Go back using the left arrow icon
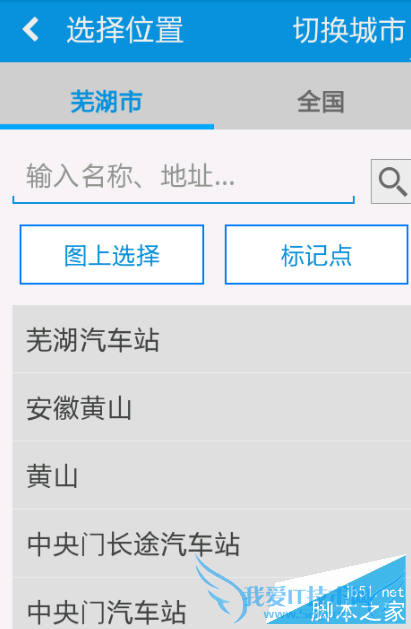 pyautogui.click(x=30, y=29)
